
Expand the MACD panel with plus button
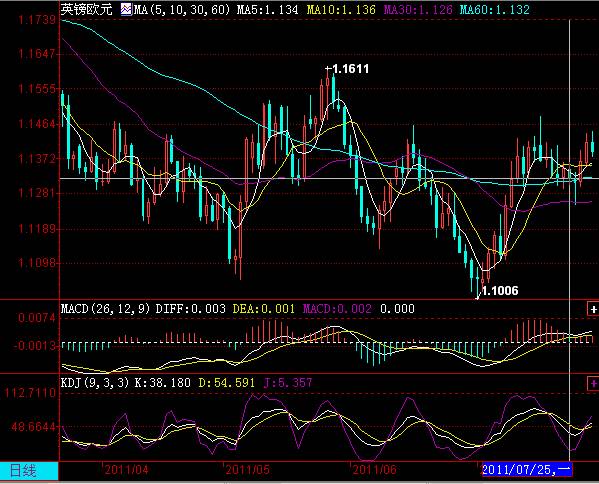point(593,309)
